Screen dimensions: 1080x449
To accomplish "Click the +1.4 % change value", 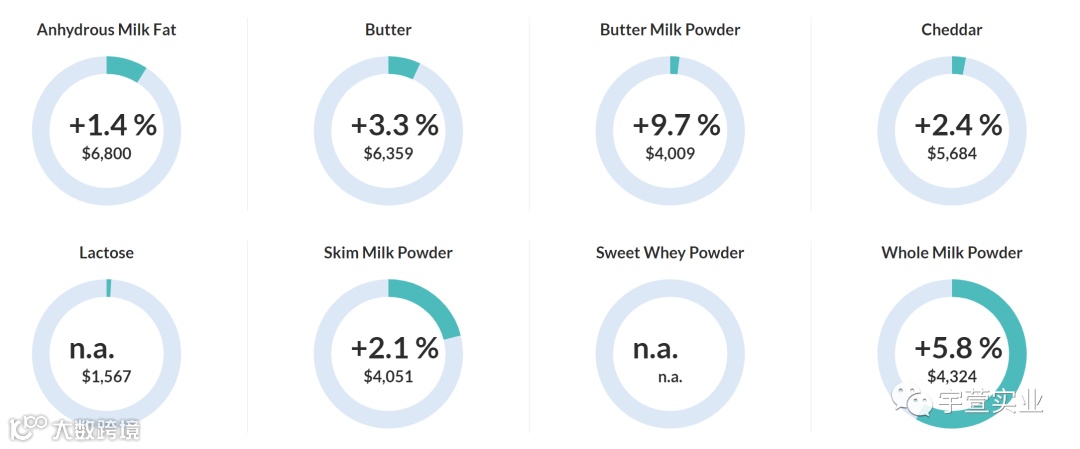I will 113,125.
